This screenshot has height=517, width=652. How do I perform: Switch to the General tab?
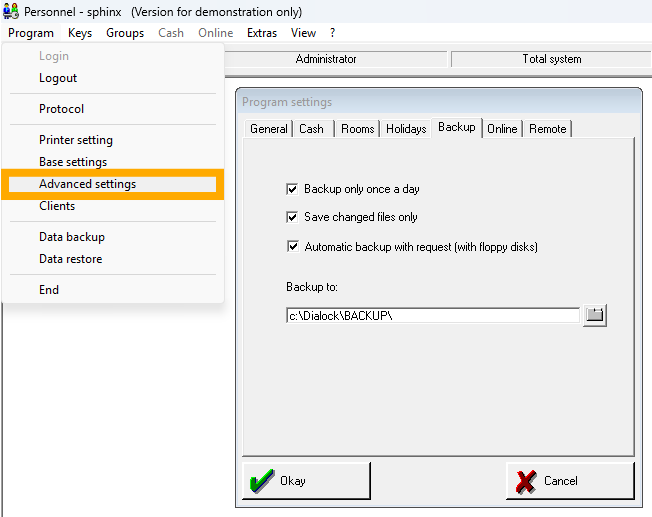click(x=268, y=129)
